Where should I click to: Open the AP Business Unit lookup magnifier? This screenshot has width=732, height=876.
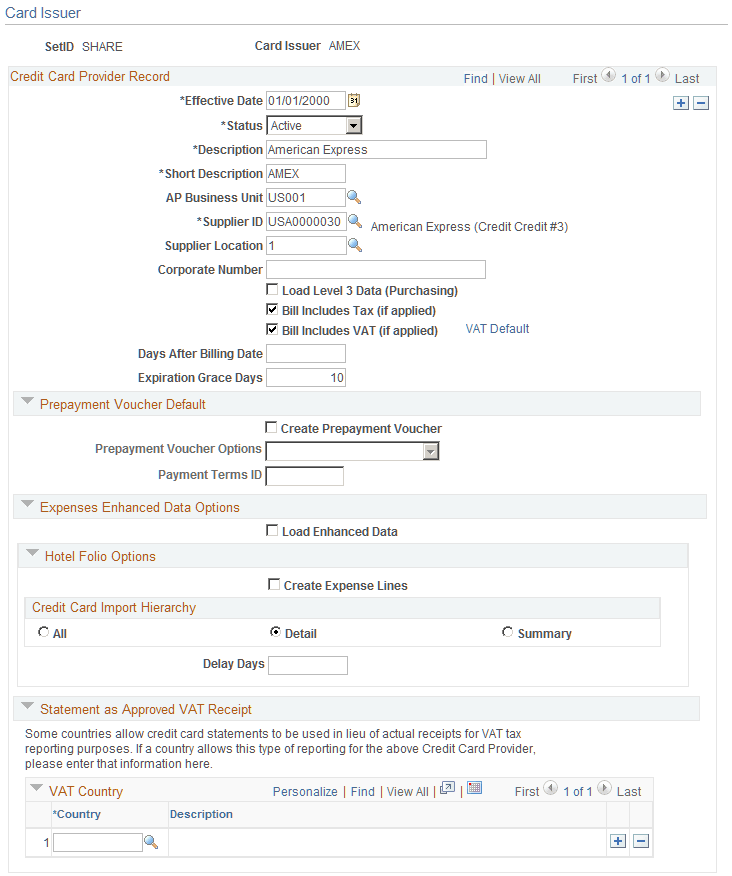coord(355,197)
